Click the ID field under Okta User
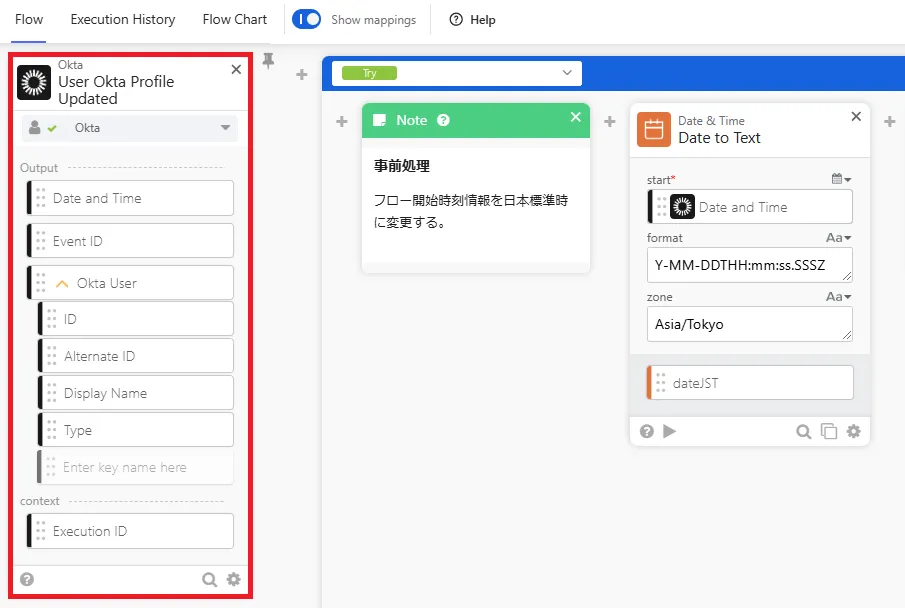The width and height of the screenshot is (905, 608). [136, 319]
